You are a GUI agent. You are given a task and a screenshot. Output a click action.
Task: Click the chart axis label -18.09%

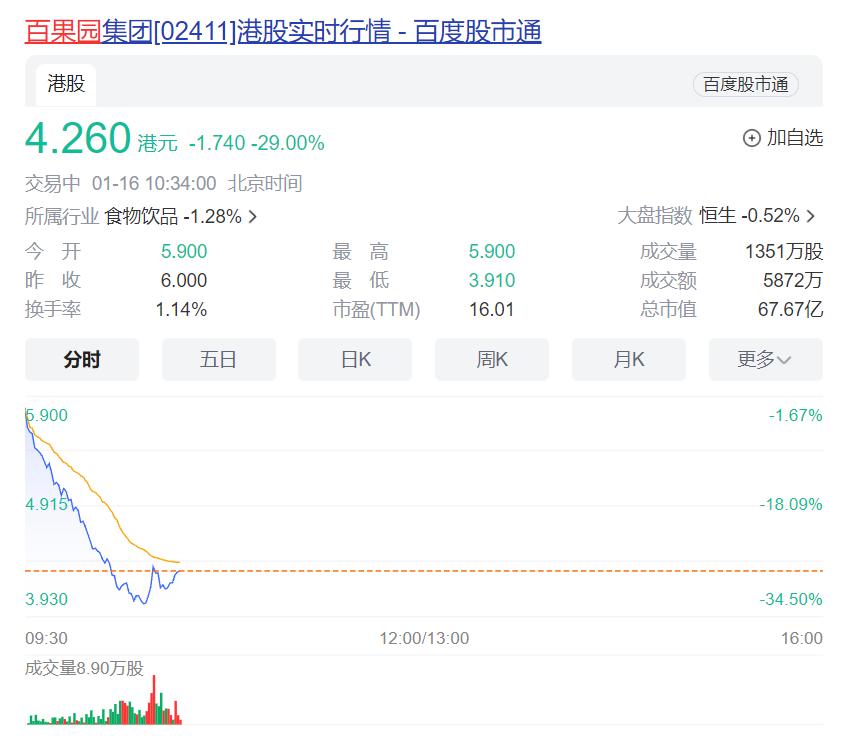[x=791, y=505]
